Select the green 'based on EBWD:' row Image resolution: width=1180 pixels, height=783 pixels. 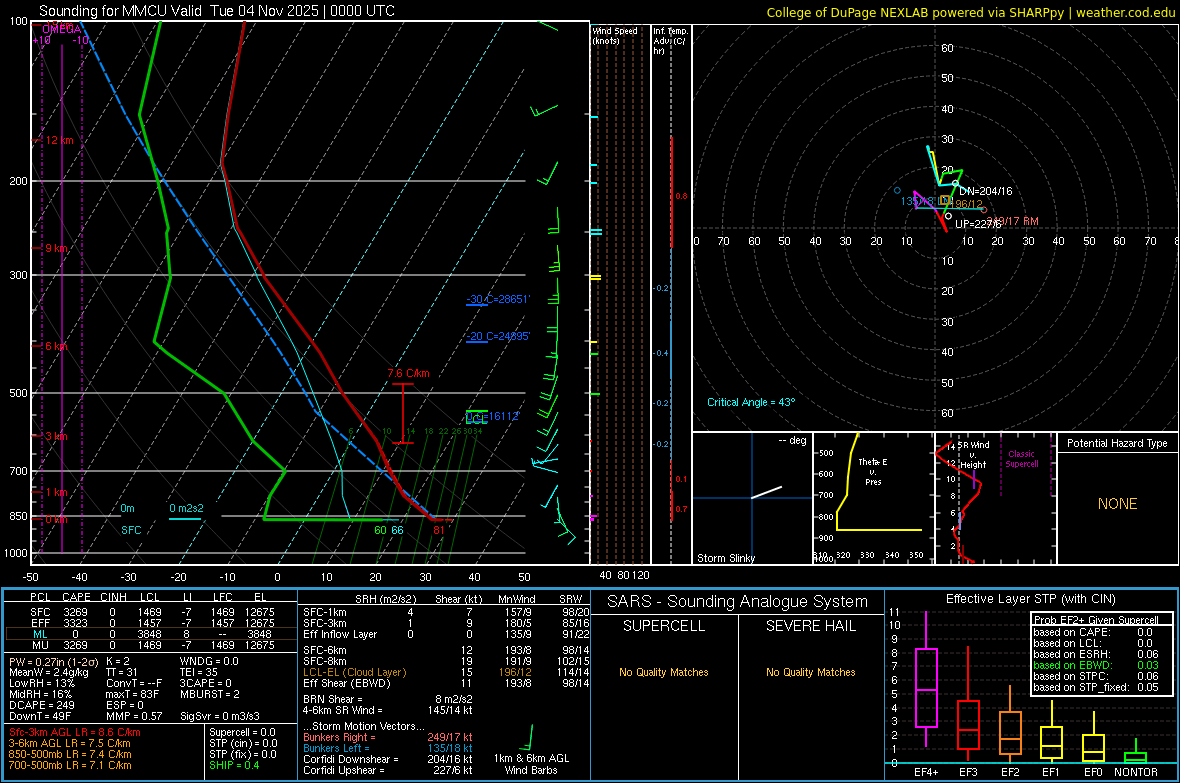[x=1096, y=666]
